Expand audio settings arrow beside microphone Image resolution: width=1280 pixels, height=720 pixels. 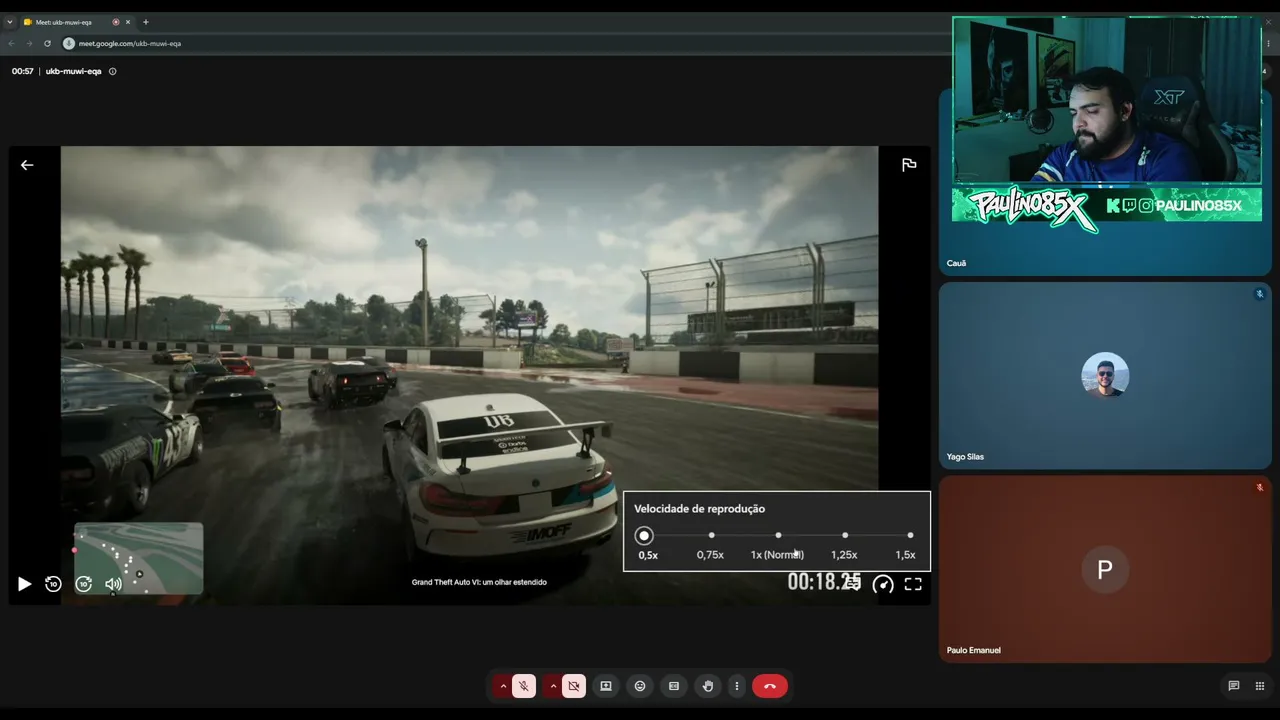503,686
